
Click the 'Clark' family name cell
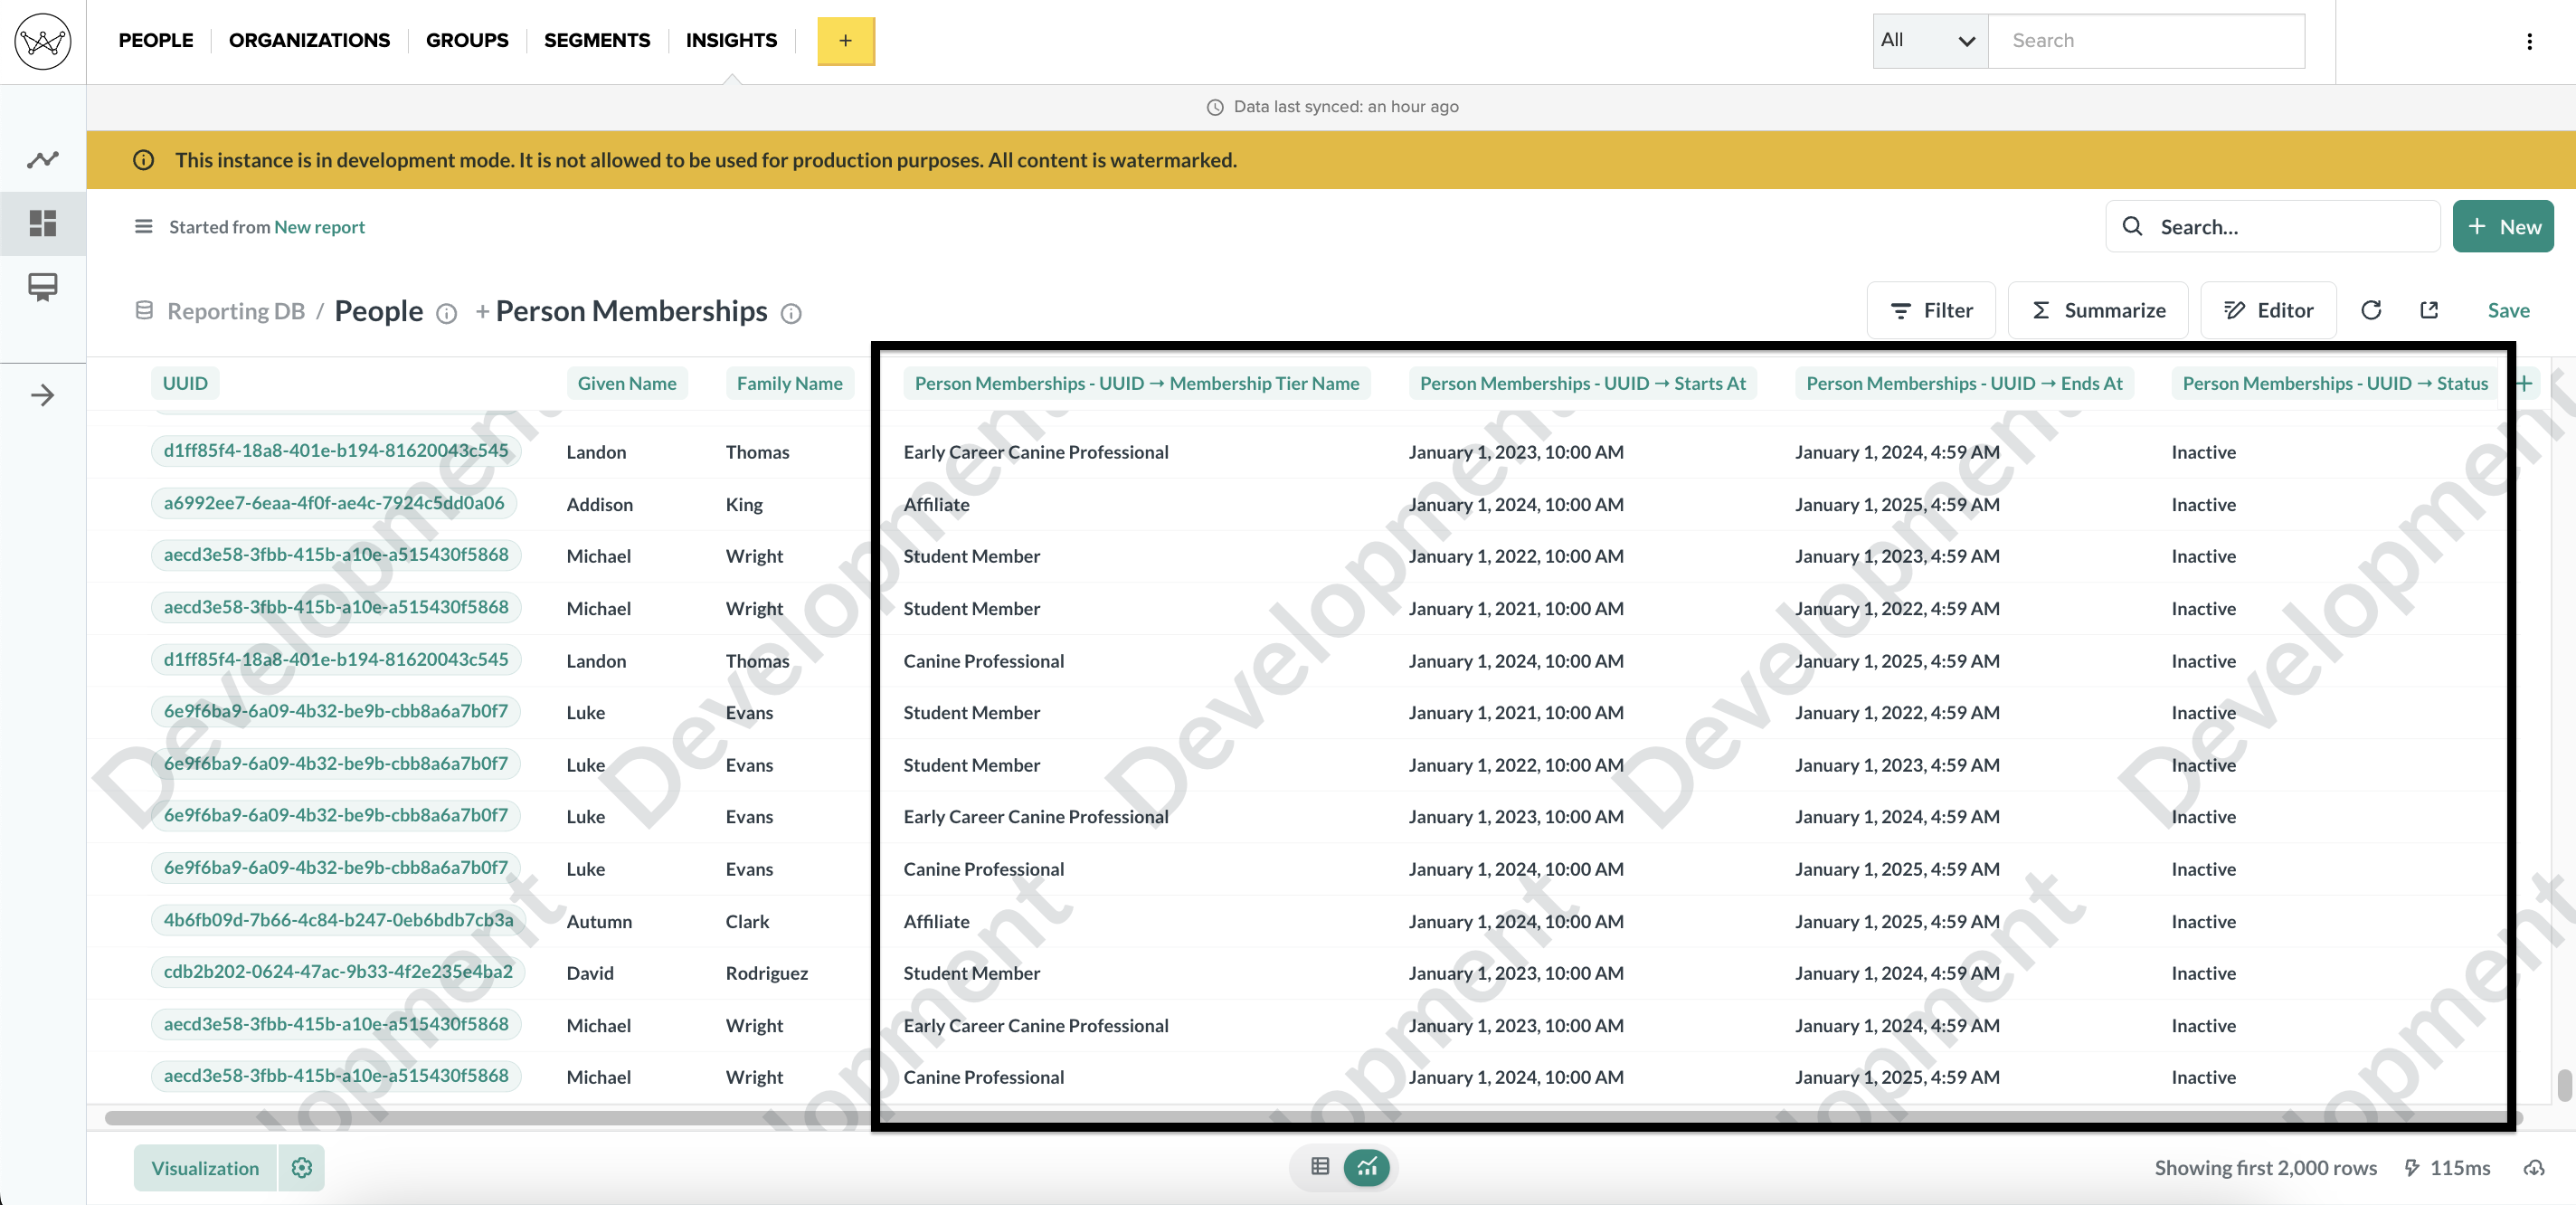click(x=747, y=921)
